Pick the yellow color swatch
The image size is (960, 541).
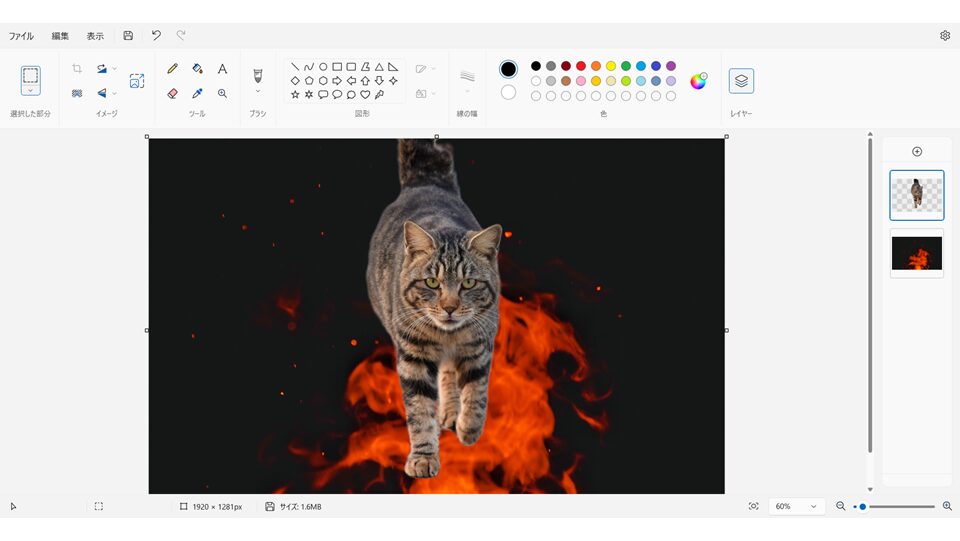point(611,66)
